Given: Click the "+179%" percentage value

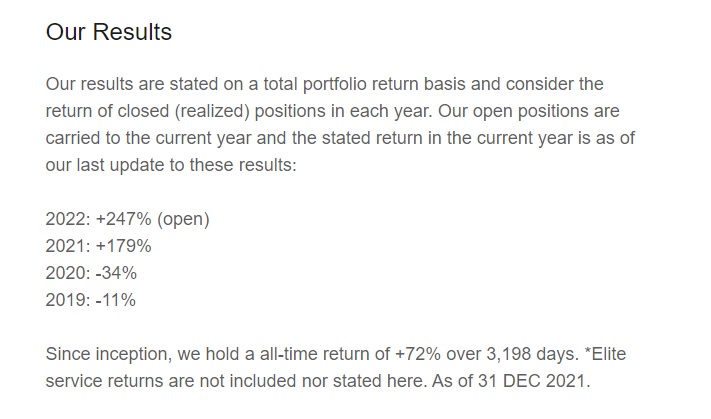Looking at the screenshot, I should [x=124, y=246].
